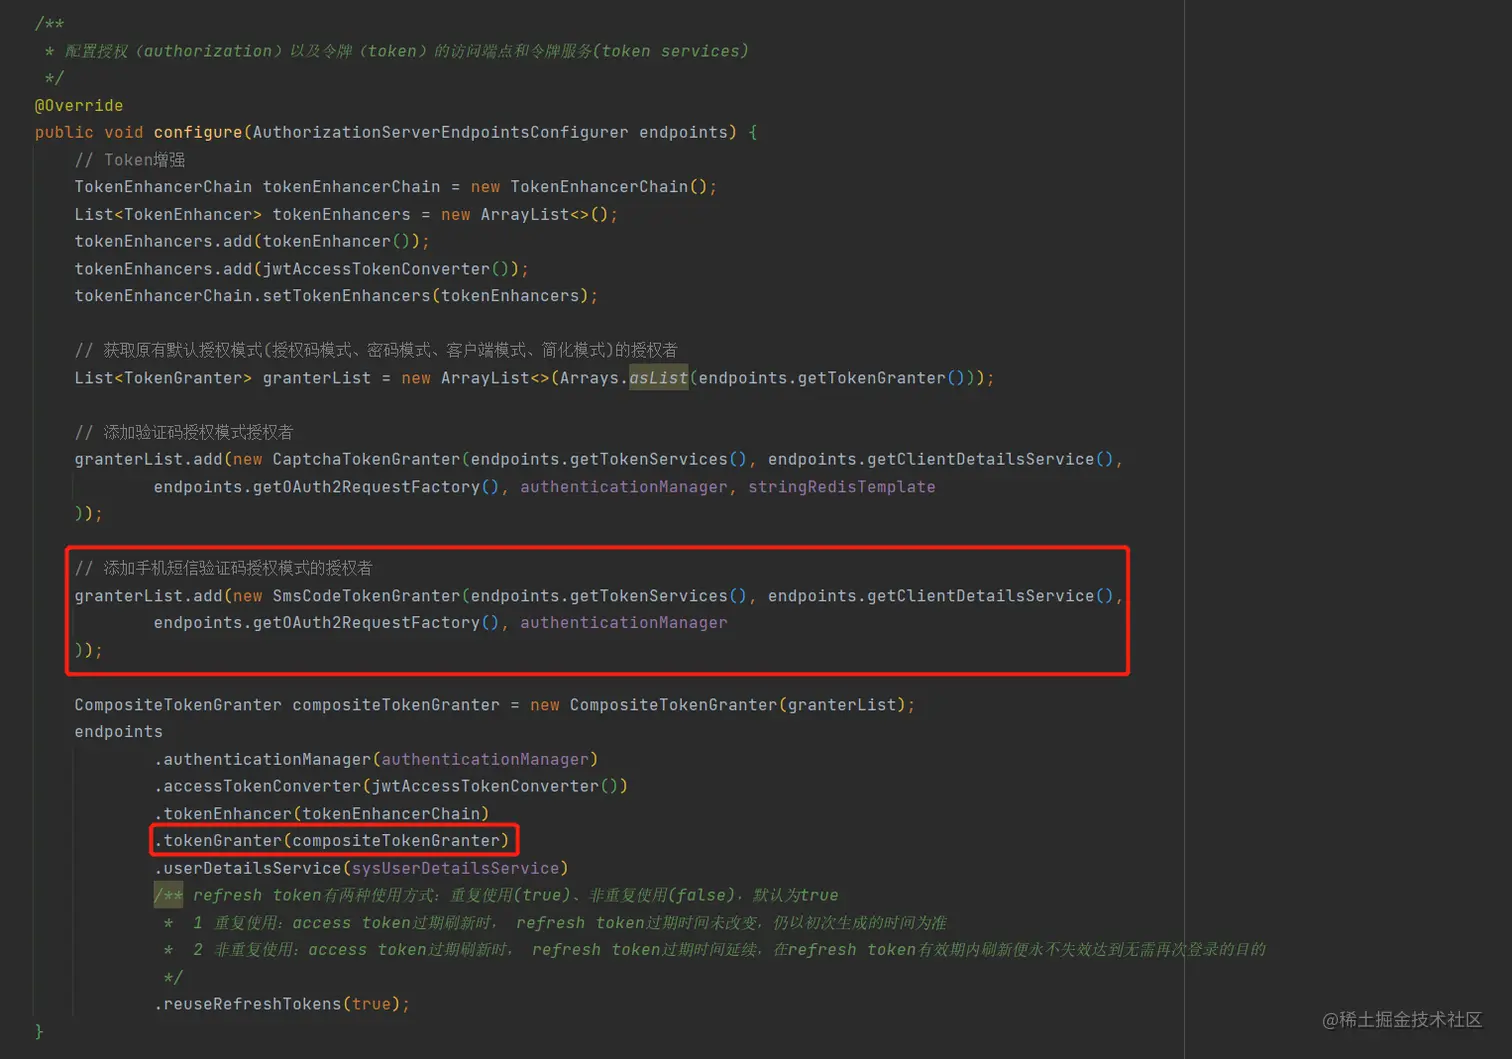Click the 'setTokenEnhancers' method call
This screenshot has width=1512, height=1059.
347,296
